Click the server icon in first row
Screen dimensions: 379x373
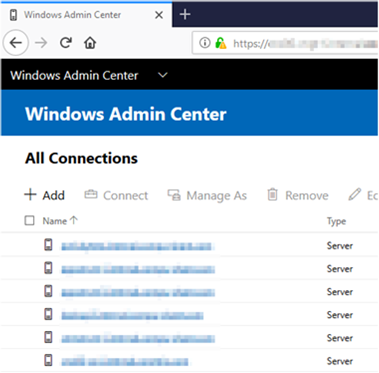[48, 245]
